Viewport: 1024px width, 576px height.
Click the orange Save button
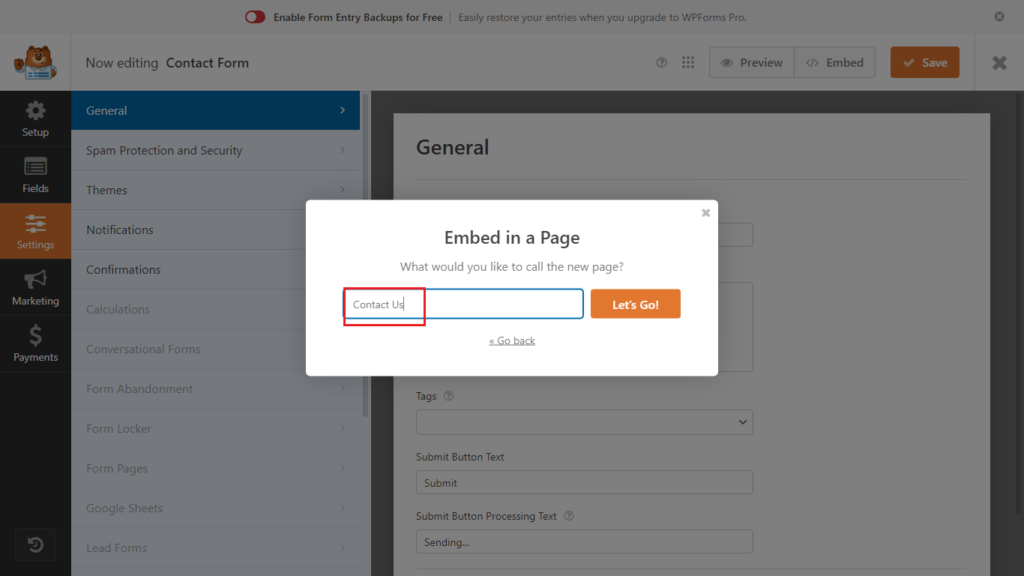924,63
